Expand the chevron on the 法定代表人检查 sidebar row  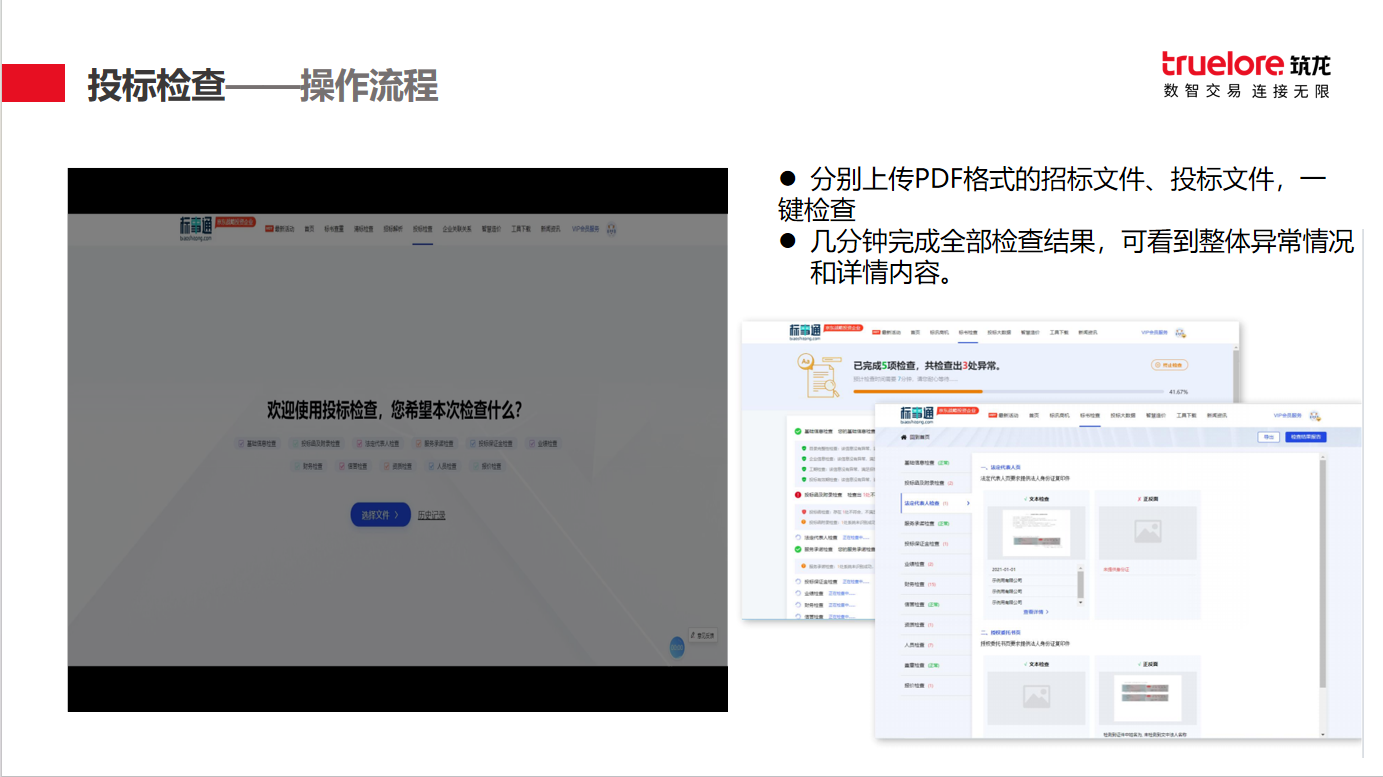pyautogui.click(x=968, y=503)
